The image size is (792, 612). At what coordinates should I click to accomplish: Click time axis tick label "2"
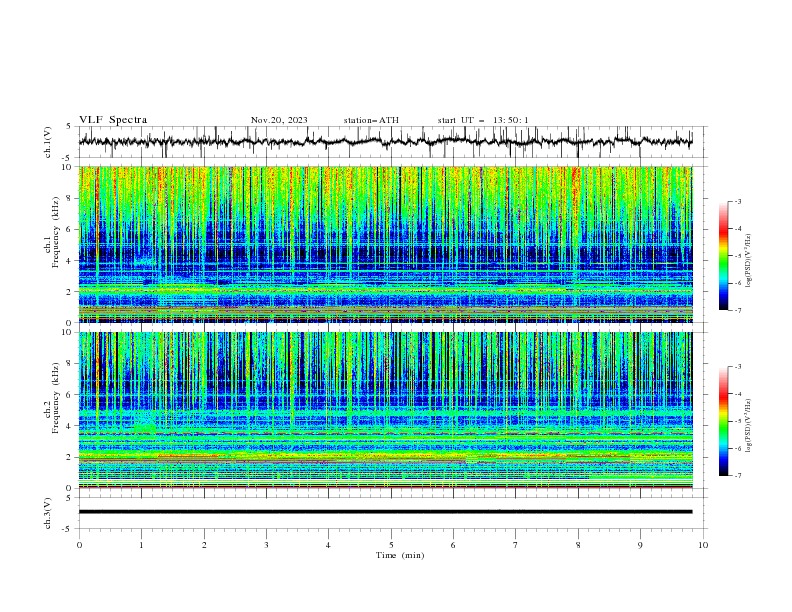[x=204, y=545]
